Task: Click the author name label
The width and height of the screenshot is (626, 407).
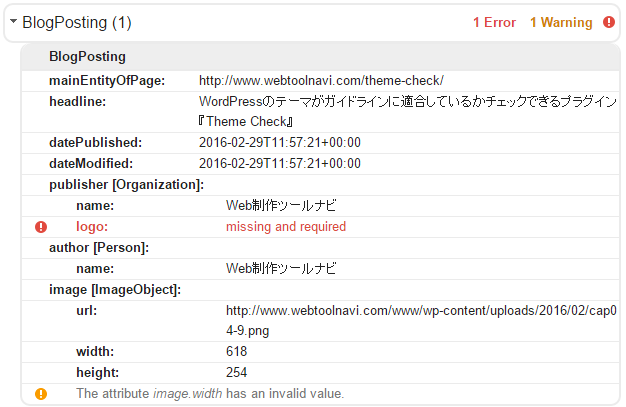Action: (95, 269)
